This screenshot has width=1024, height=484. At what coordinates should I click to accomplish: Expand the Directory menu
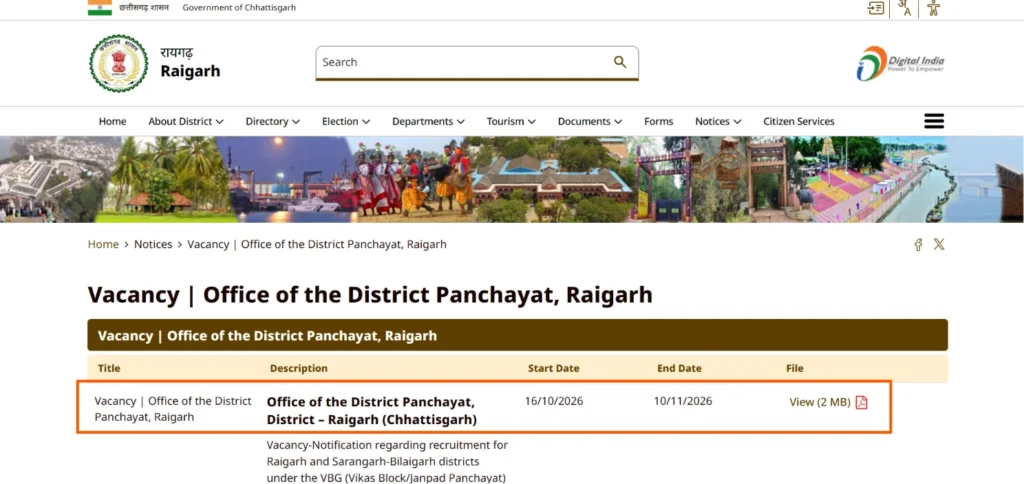click(x=273, y=121)
